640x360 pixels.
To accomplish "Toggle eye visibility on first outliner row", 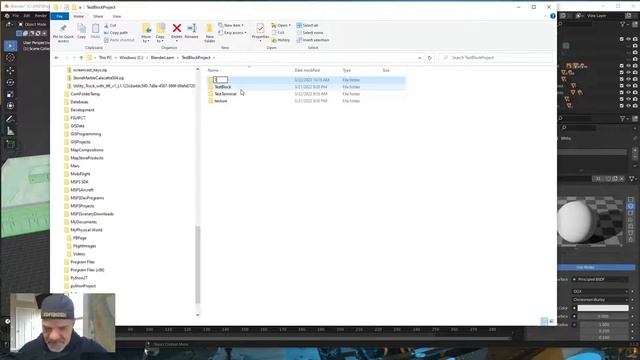I will [628, 39].
